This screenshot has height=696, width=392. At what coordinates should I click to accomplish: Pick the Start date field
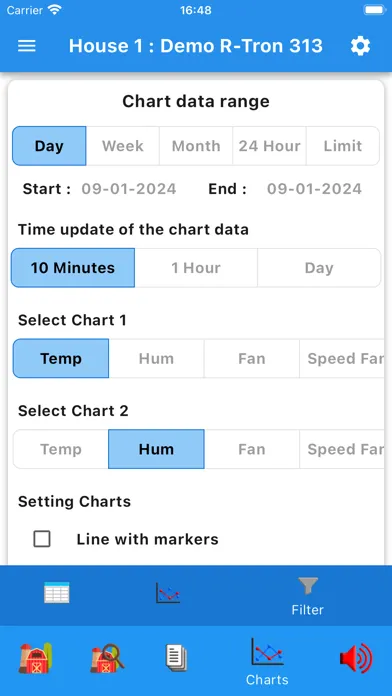(x=129, y=189)
